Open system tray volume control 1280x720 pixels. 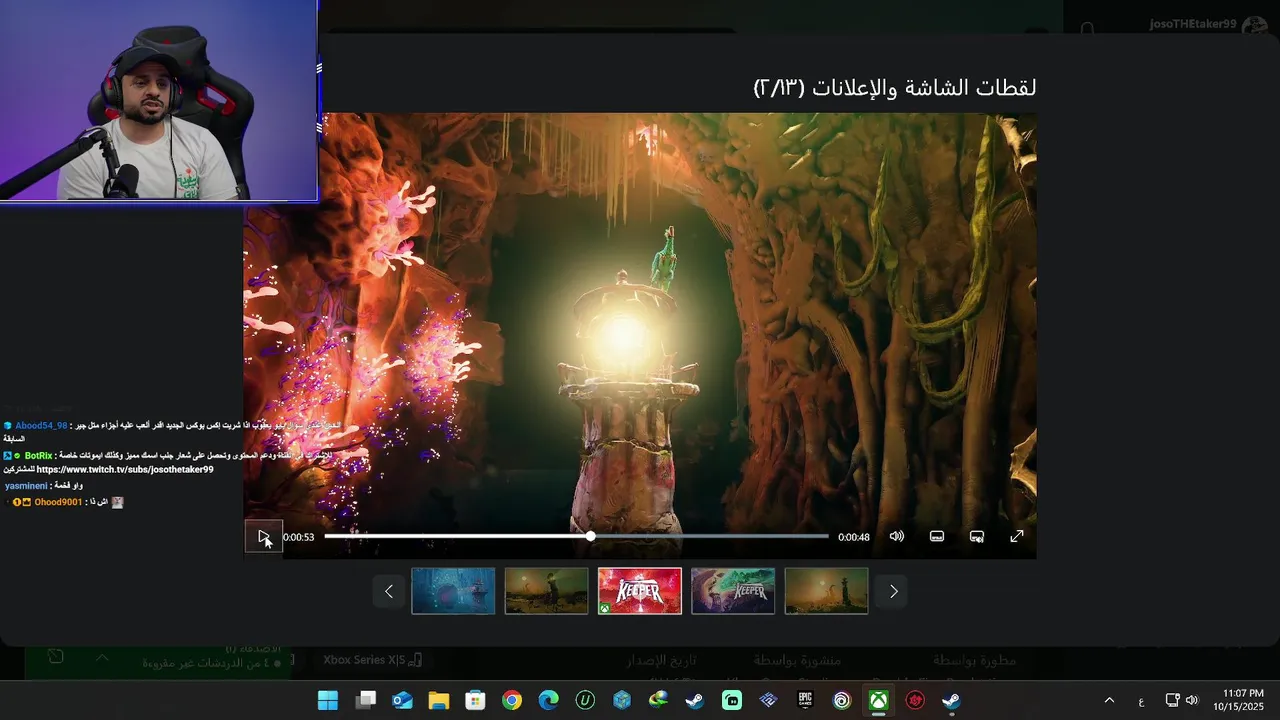pyautogui.click(x=1192, y=701)
